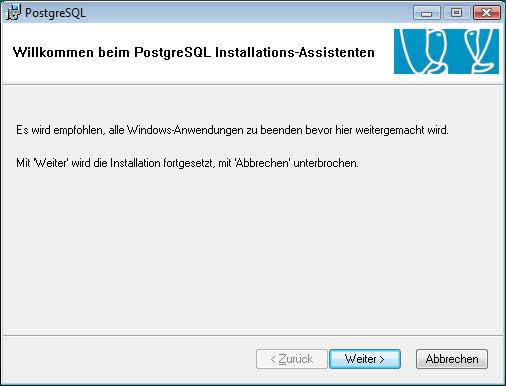Click the 'Es wird empfohlen' text line

pyautogui.click(x=232, y=130)
